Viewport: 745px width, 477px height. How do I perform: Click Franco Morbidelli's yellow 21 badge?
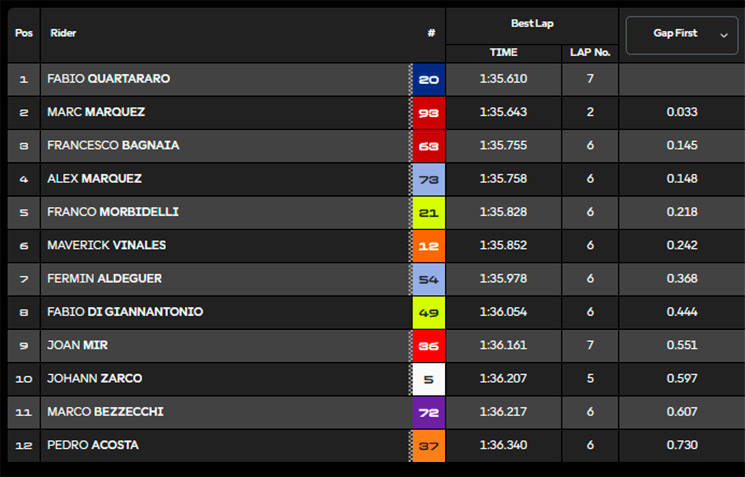[429, 212]
